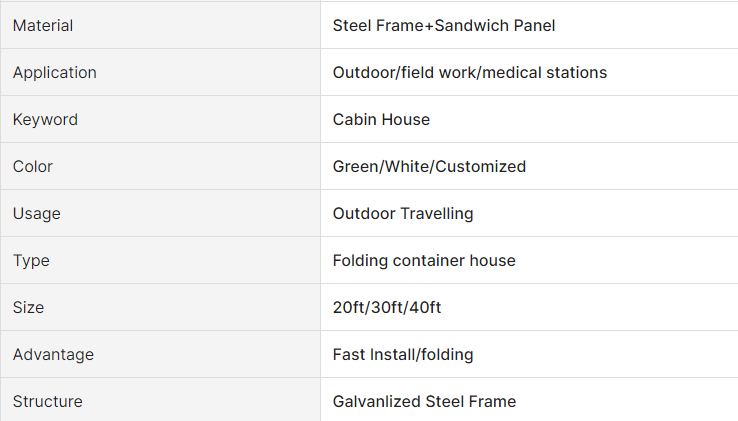Screen dimensions: 738x421
Task: Select the Outdoor Travelling value
Action: coord(403,214)
